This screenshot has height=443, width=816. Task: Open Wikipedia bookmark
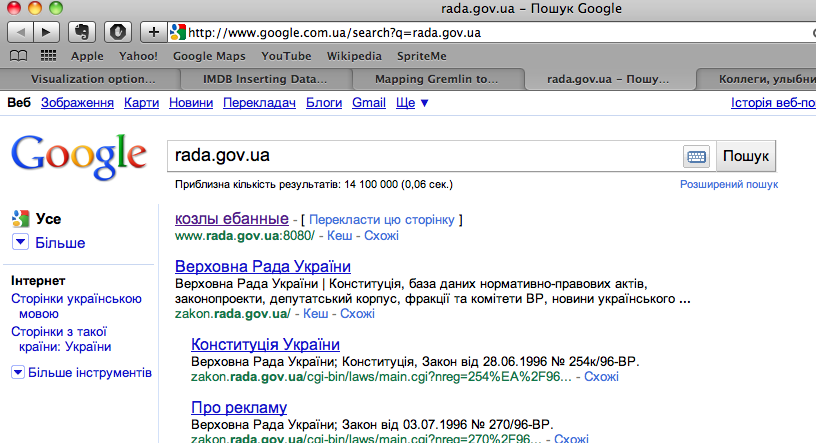pos(354,56)
